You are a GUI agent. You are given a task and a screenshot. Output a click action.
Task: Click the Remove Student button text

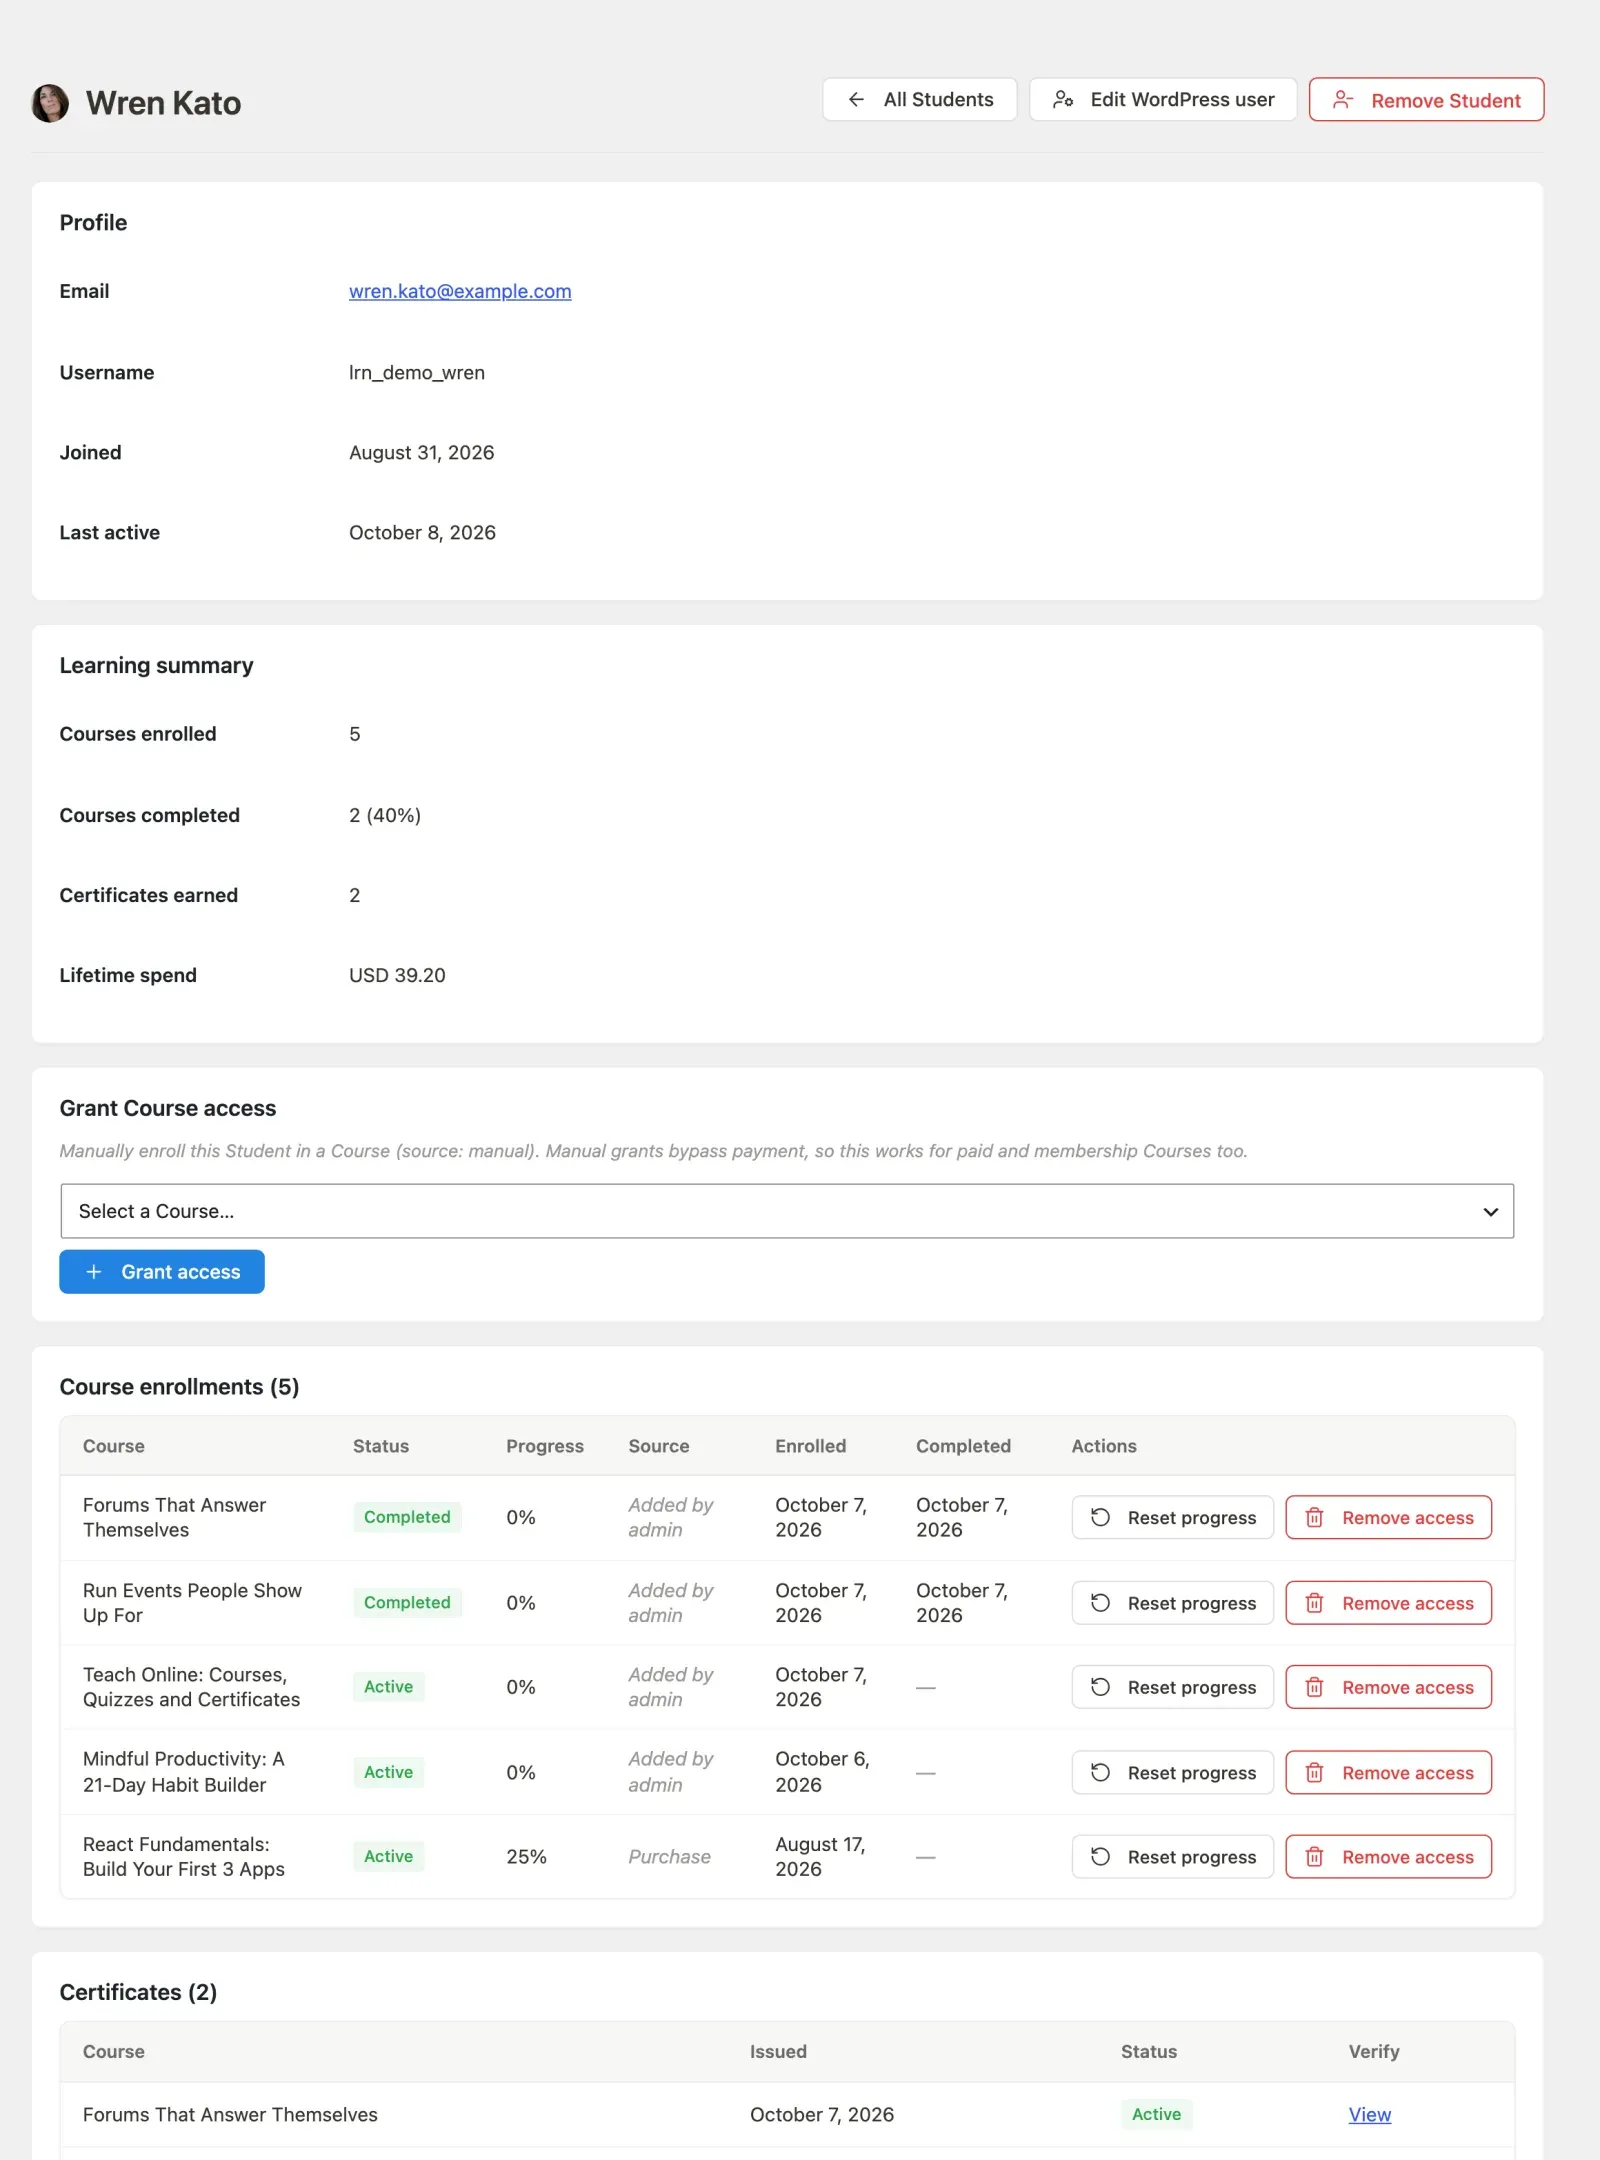click(x=1446, y=100)
